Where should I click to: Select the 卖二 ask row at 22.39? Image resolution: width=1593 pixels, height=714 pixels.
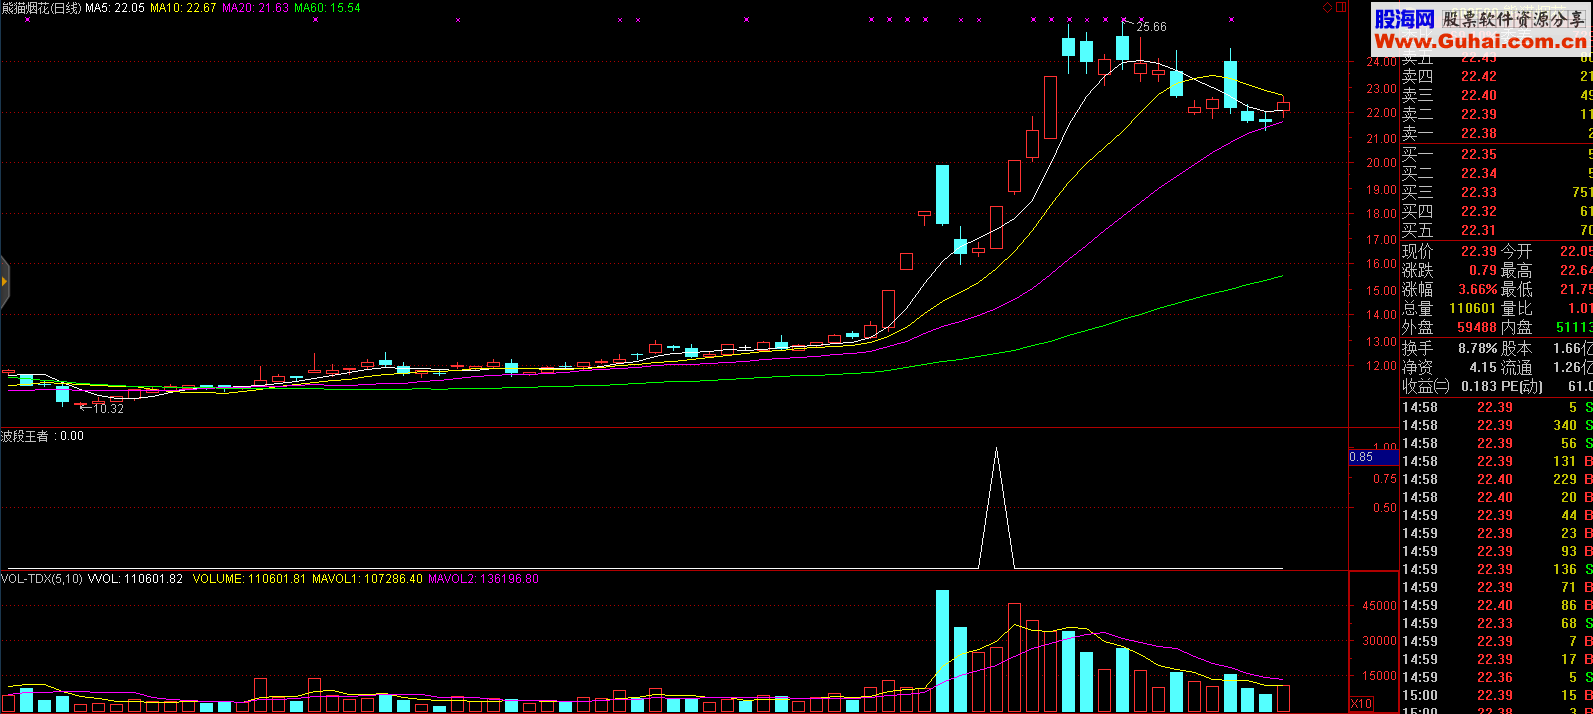1496,115
